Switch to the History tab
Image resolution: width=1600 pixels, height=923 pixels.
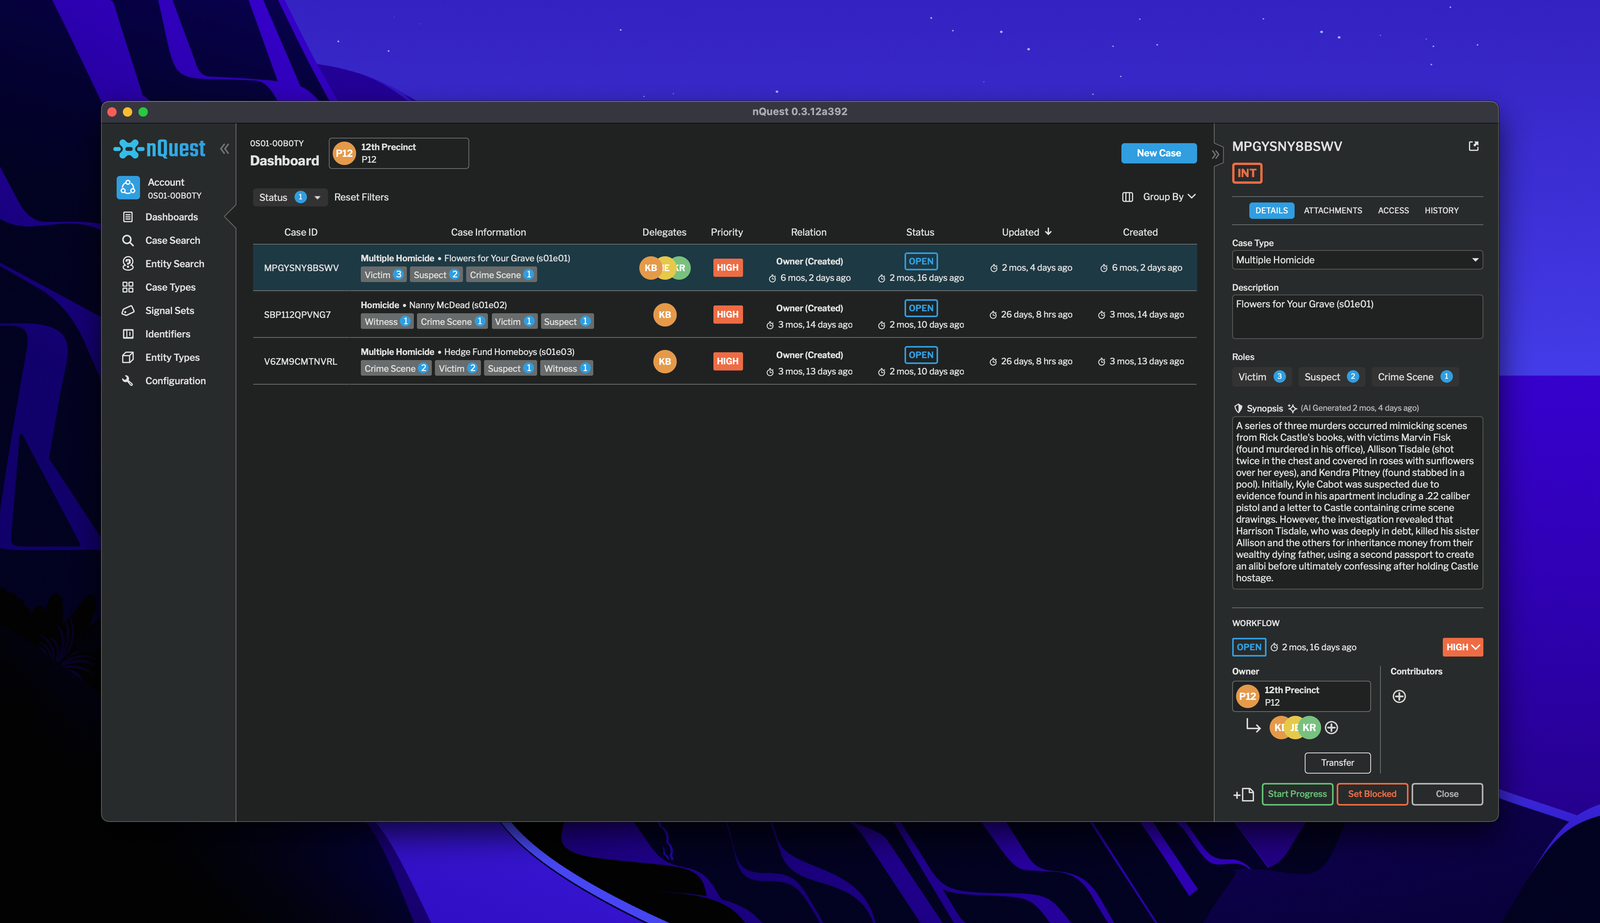pos(1441,211)
